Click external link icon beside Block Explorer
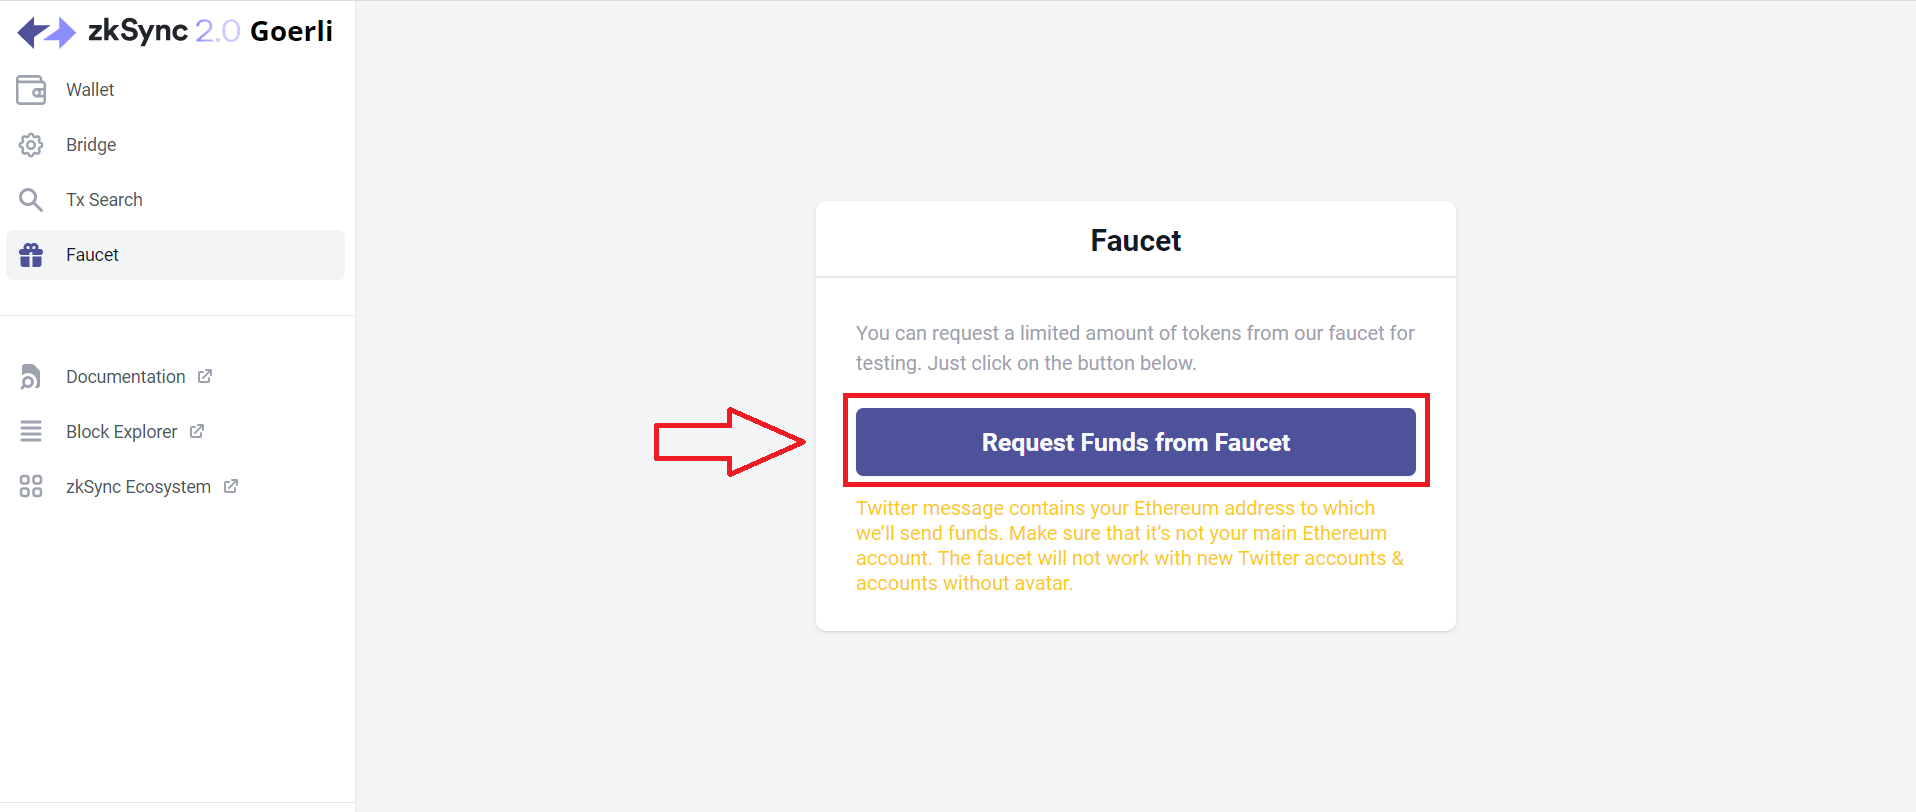Viewport: 1916px width, 812px height. (197, 431)
